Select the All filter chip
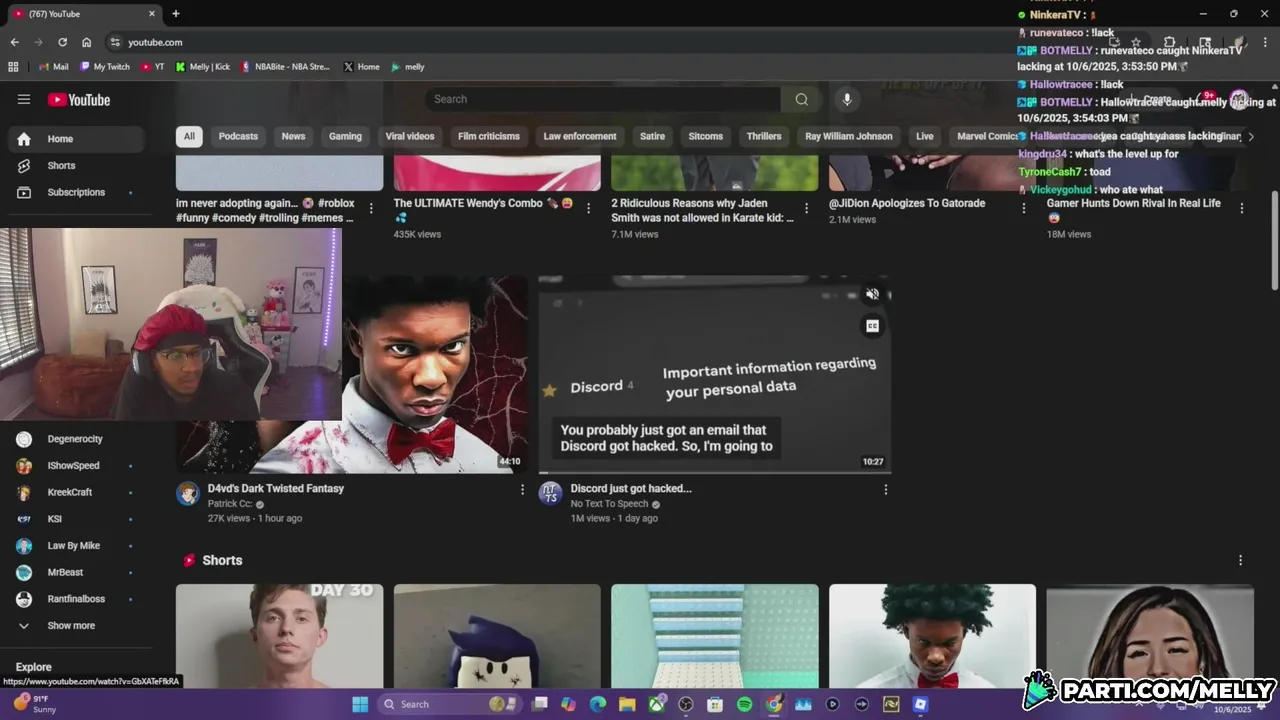 [189, 136]
